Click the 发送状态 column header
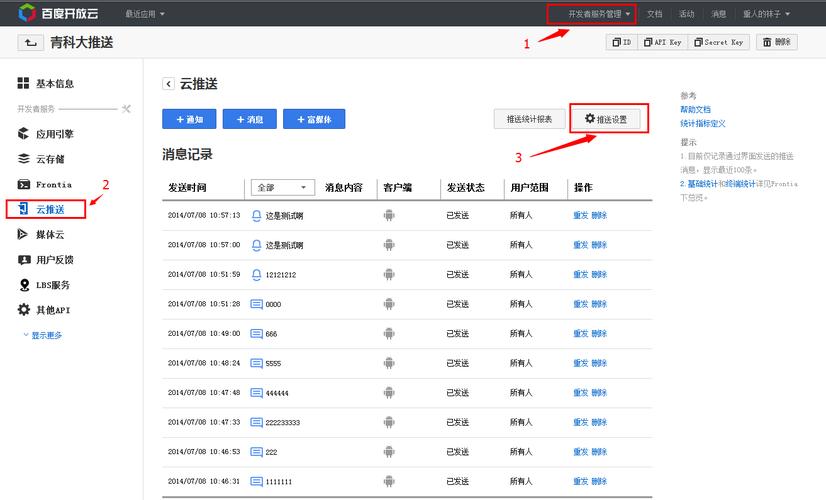 coord(466,188)
